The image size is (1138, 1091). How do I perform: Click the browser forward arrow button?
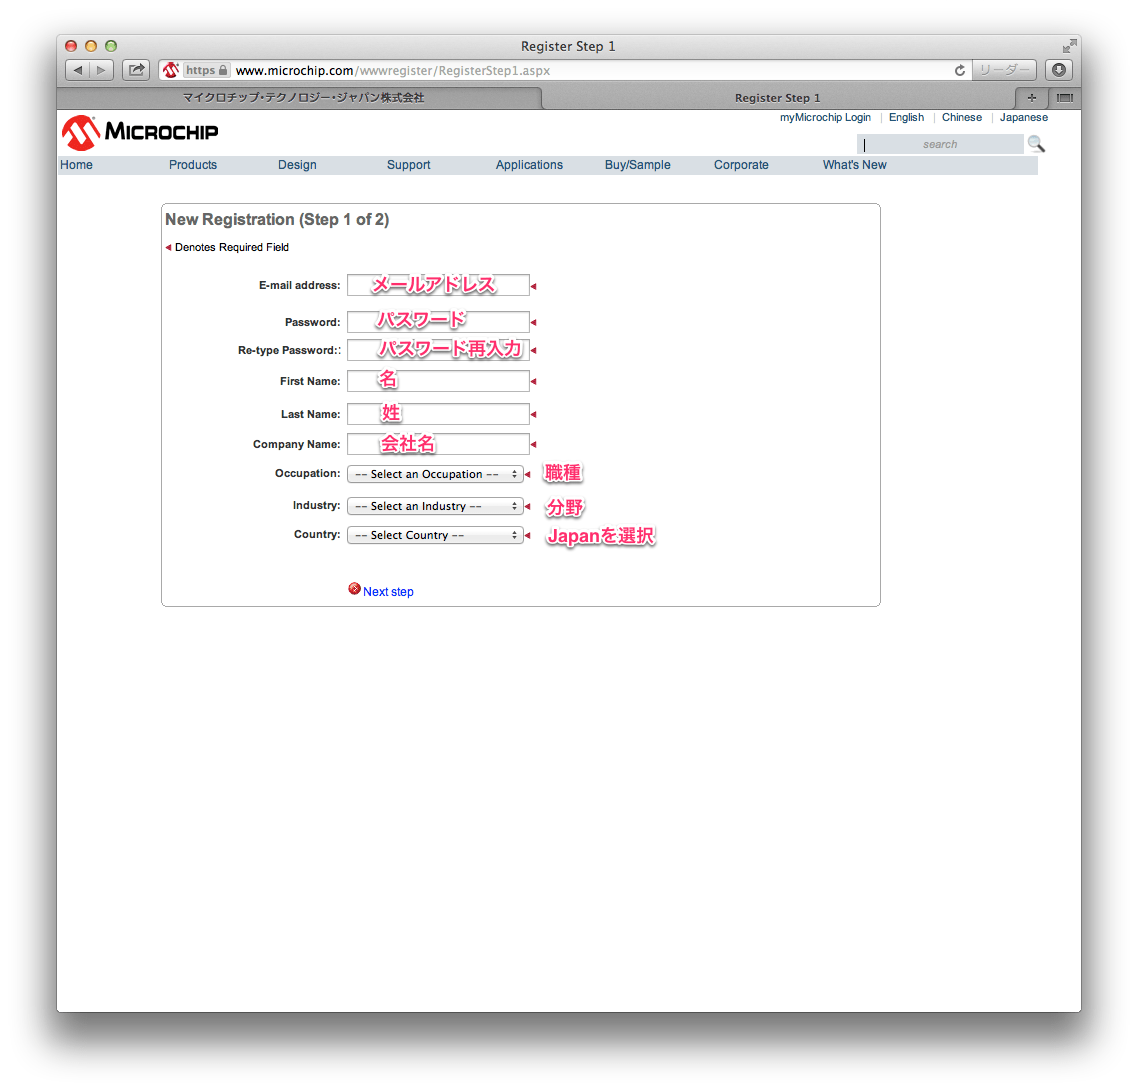(x=102, y=70)
